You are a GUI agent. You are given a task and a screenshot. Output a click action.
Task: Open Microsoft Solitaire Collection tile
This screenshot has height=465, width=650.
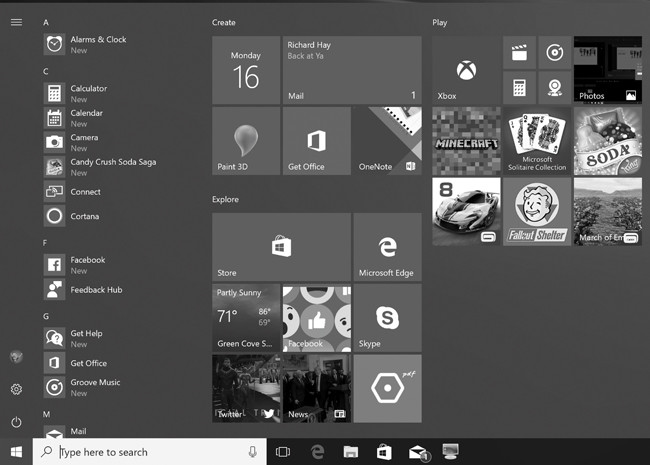(x=537, y=141)
